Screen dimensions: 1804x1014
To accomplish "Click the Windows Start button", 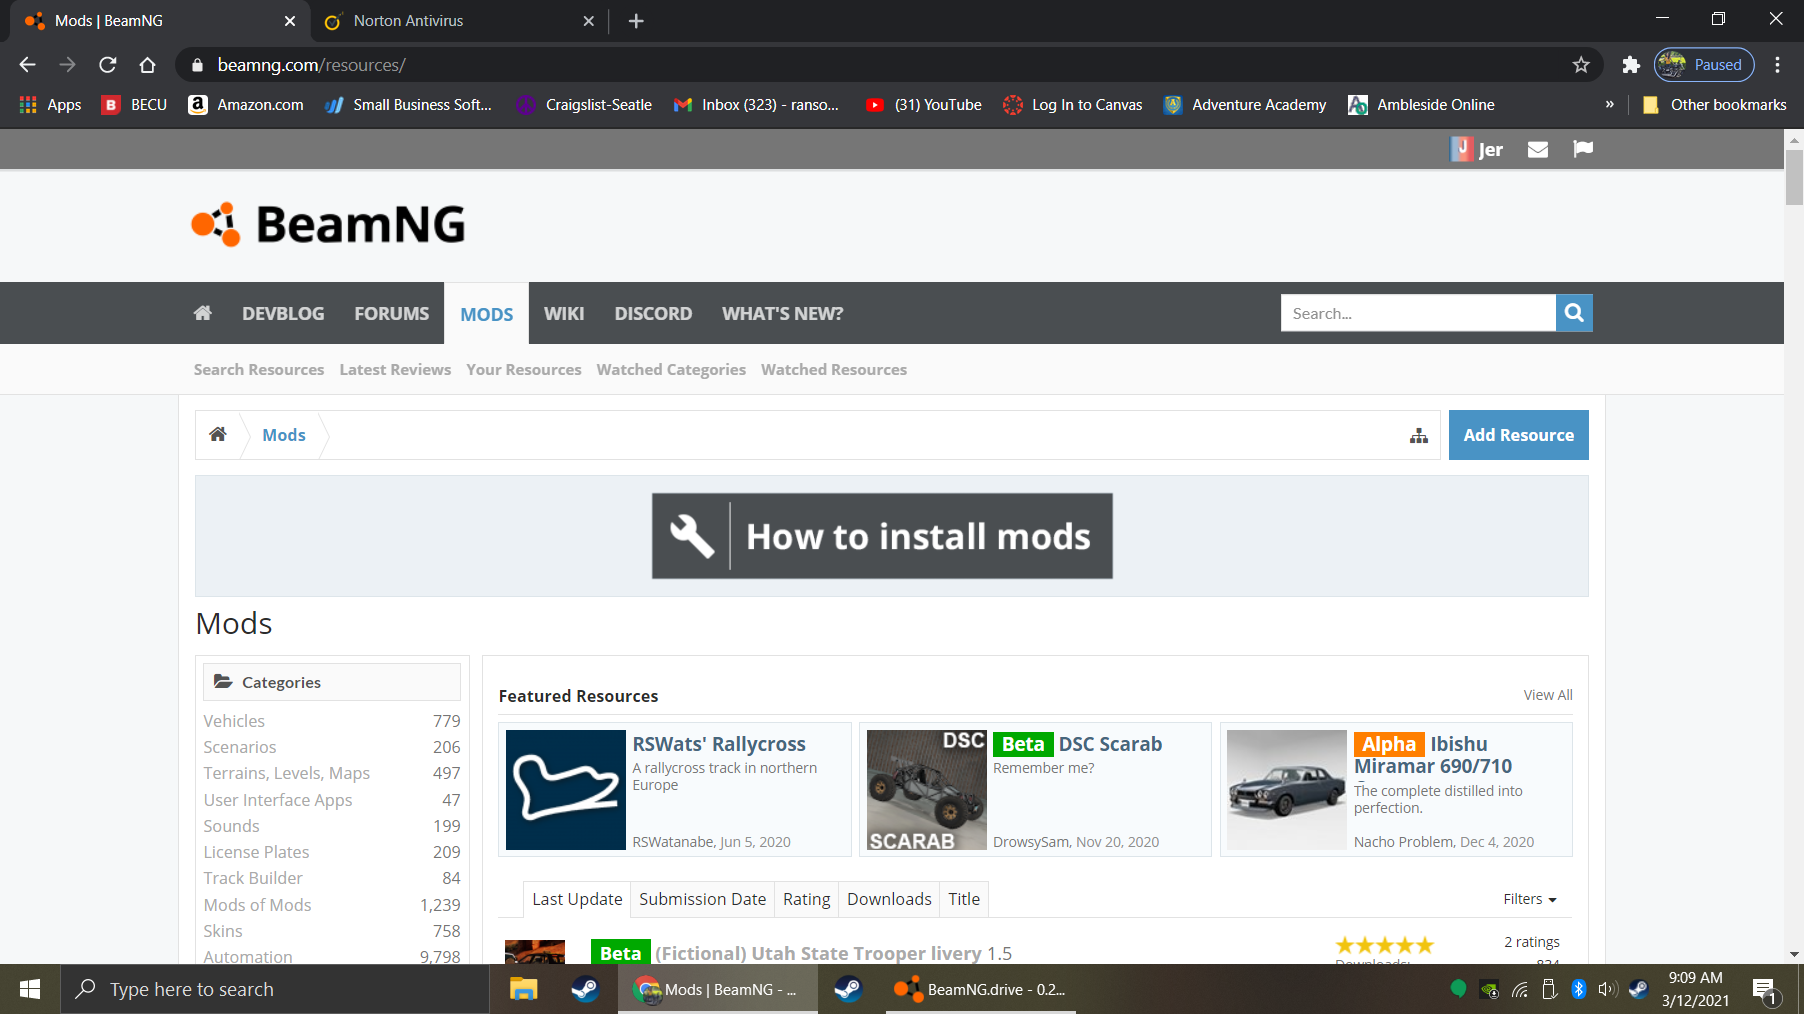I will [30, 989].
